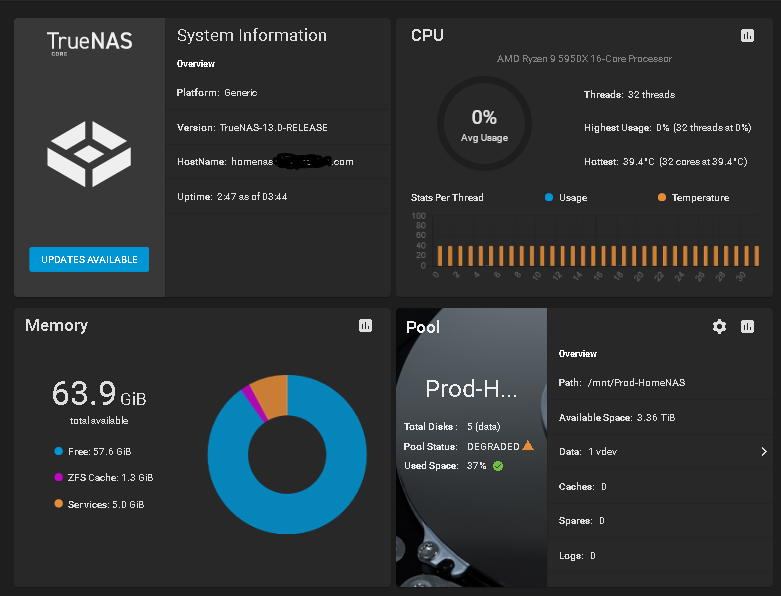The image size is (781, 596).
Task: Click the Hottest 39.4°C value
Action: 685,162
